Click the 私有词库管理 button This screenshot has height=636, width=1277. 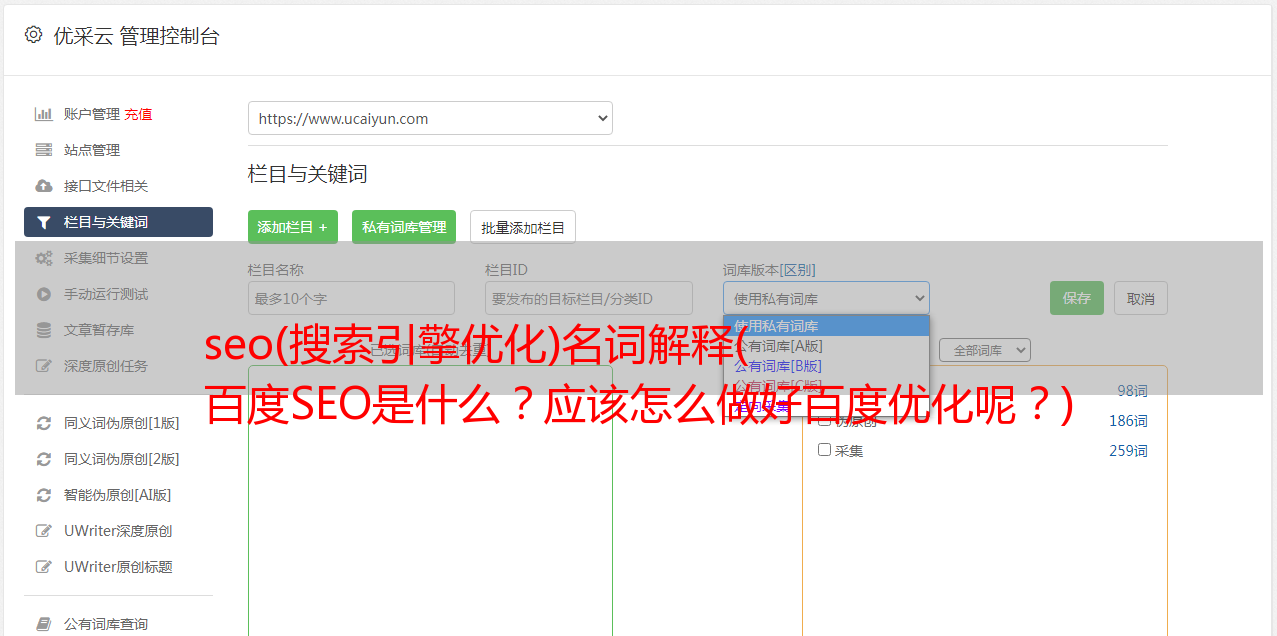click(x=404, y=227)
